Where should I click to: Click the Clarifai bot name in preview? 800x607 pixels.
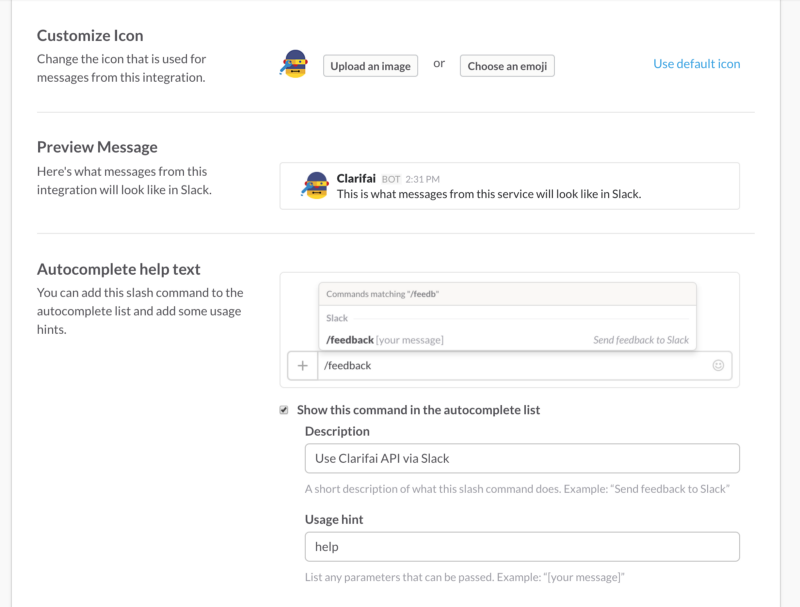(356, 178)
